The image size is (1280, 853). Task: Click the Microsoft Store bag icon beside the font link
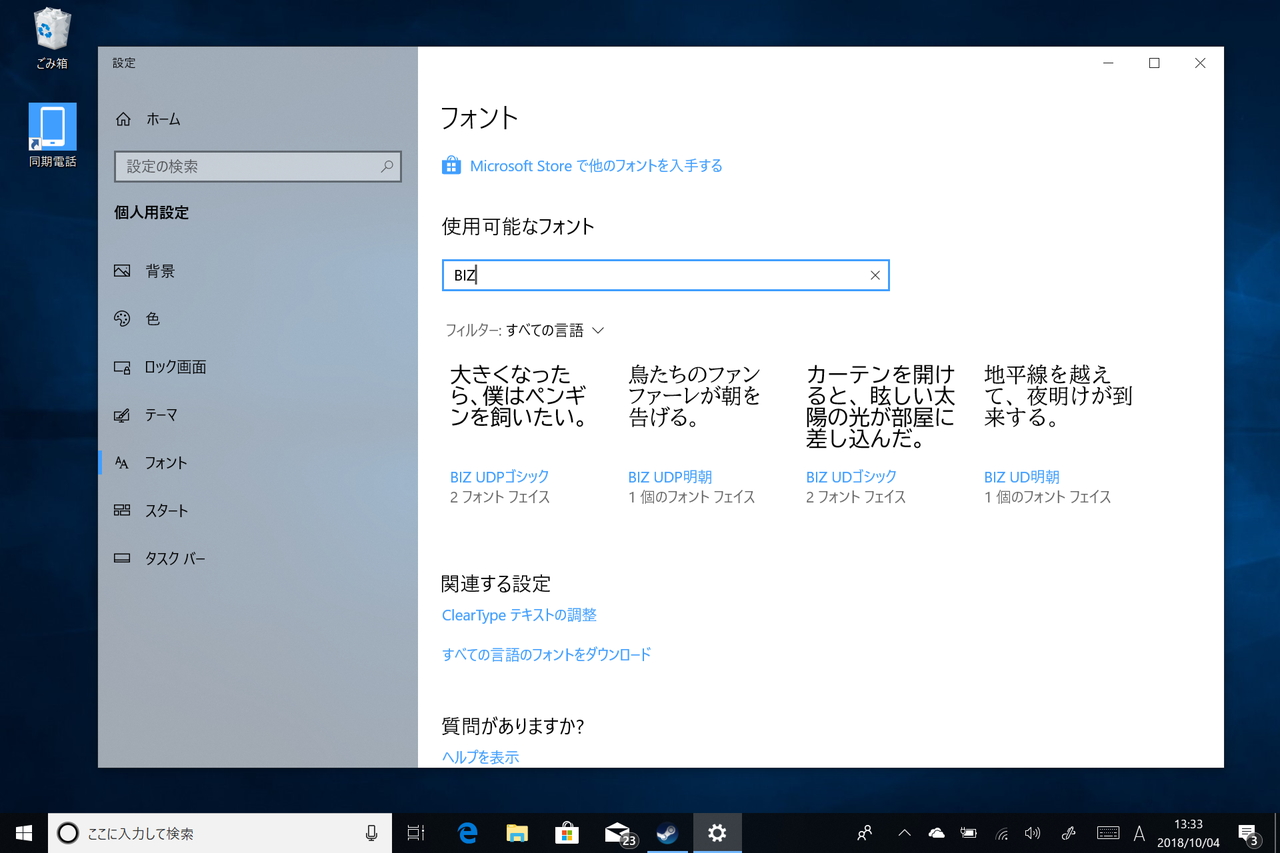click(451, 165)
